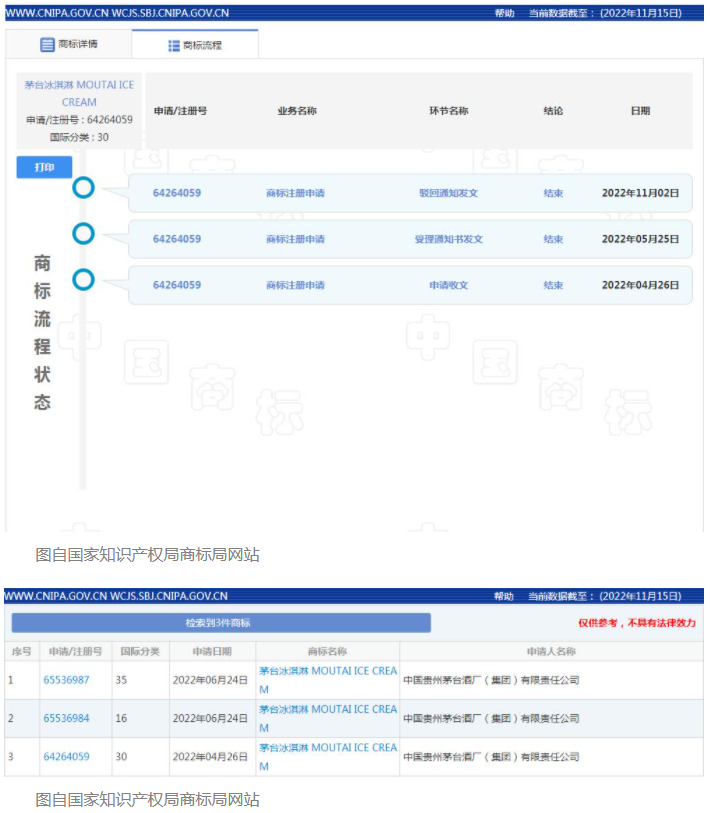Viewport: 710px width, 813px height.
Task: Click the 国际分类 column header
Action: (x=141, y=651)
